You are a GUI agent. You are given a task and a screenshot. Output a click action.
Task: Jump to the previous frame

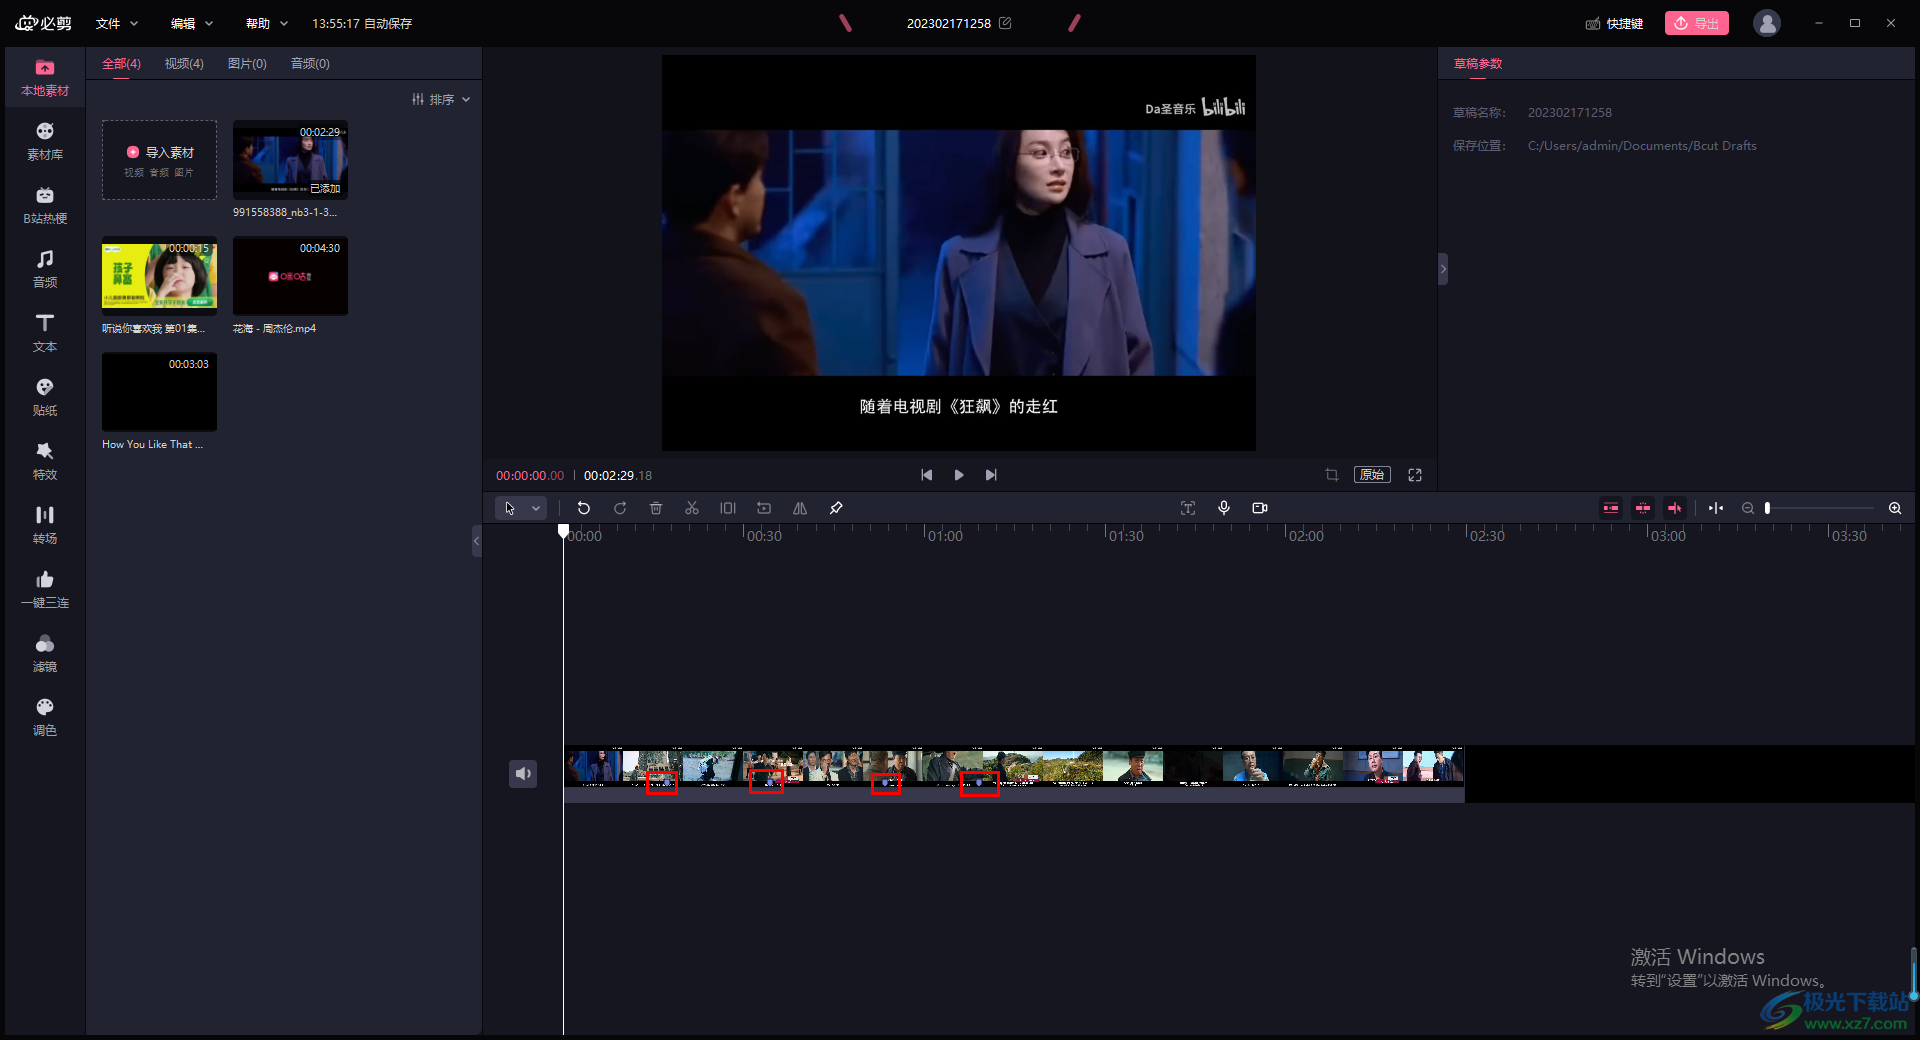click(x=927, y=475)
